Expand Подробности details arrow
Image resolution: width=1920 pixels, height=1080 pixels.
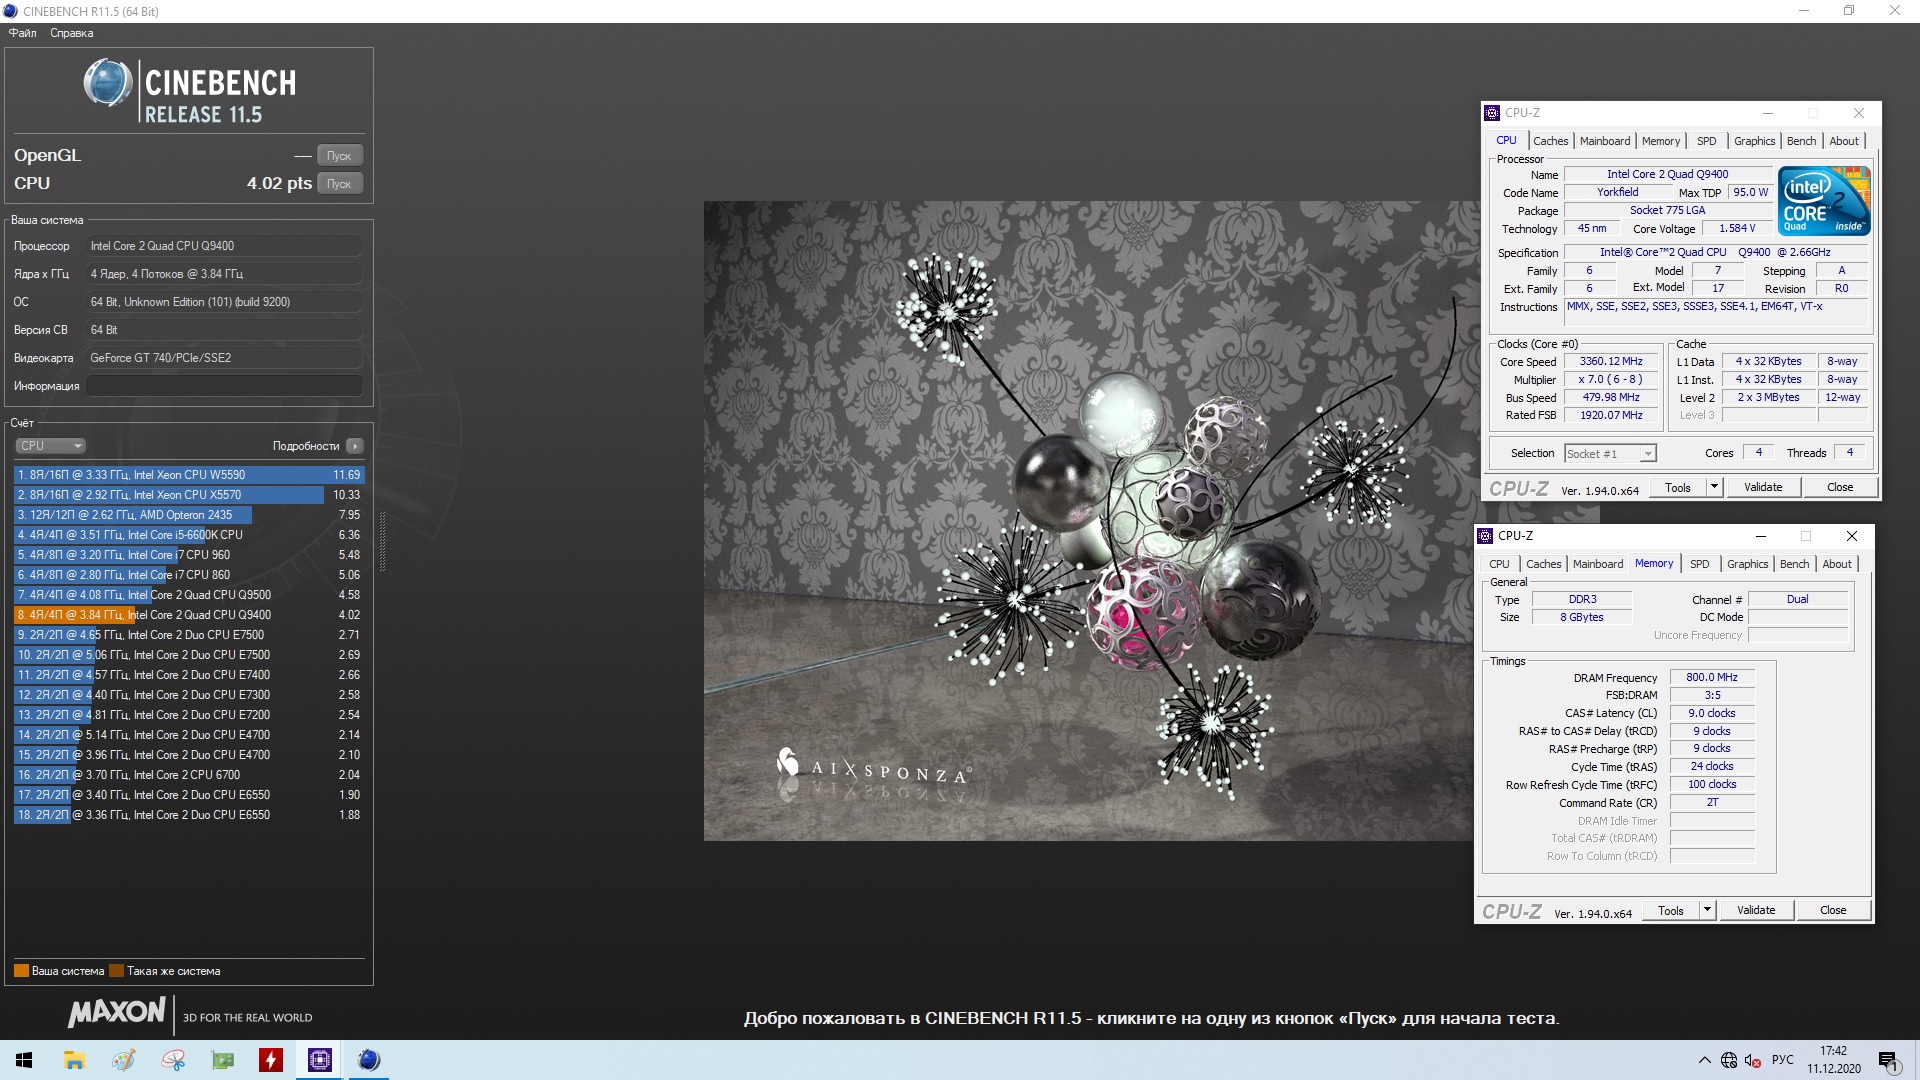point(355,446)
